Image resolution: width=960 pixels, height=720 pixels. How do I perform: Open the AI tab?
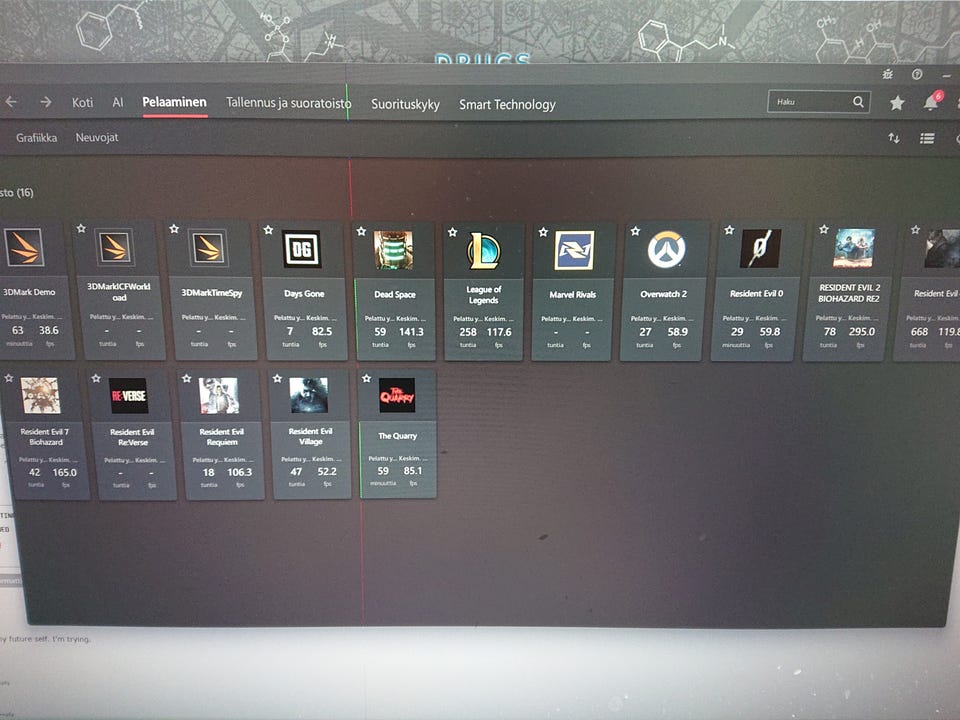coord(118,102)
